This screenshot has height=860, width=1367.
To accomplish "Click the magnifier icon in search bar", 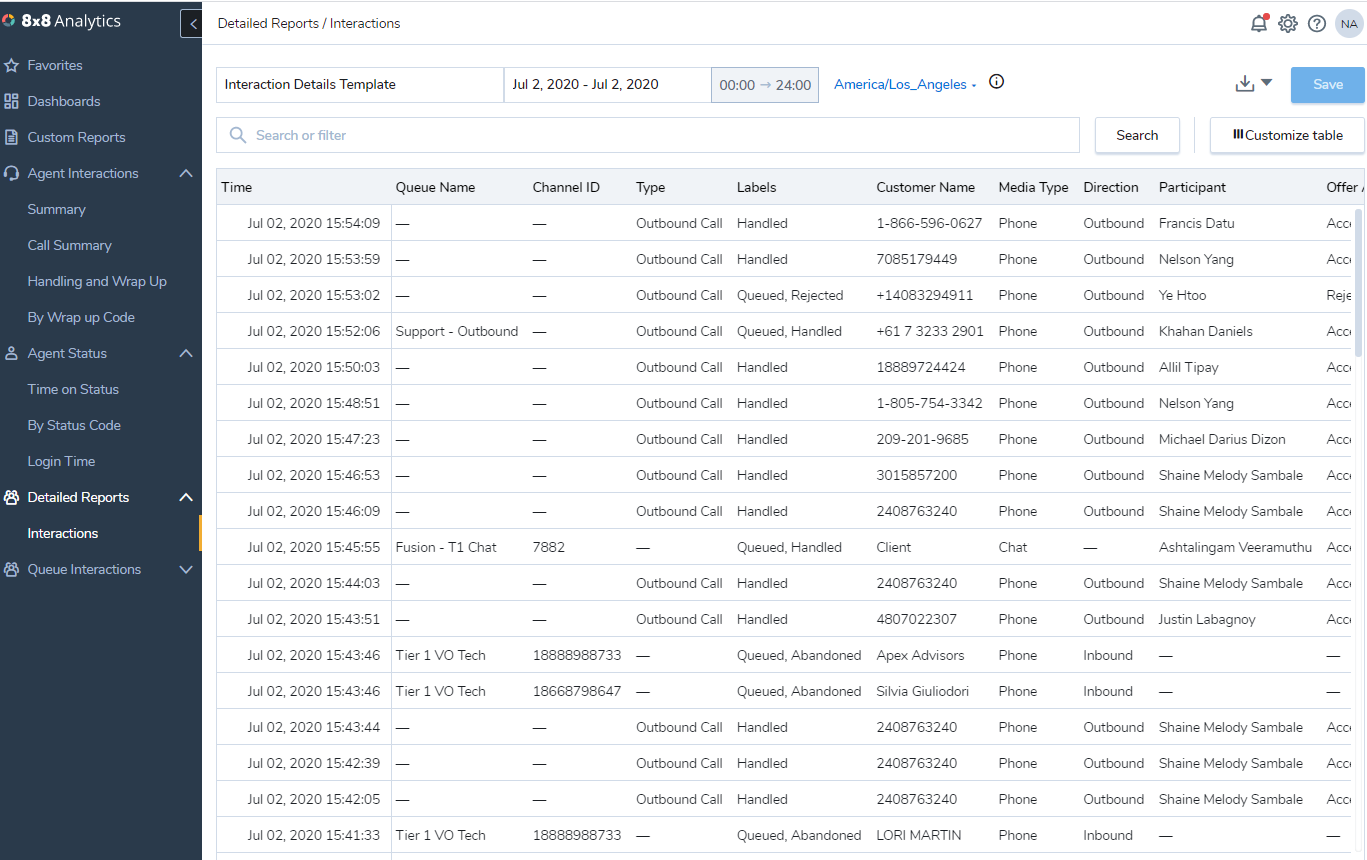I will [x=238, y=135].
